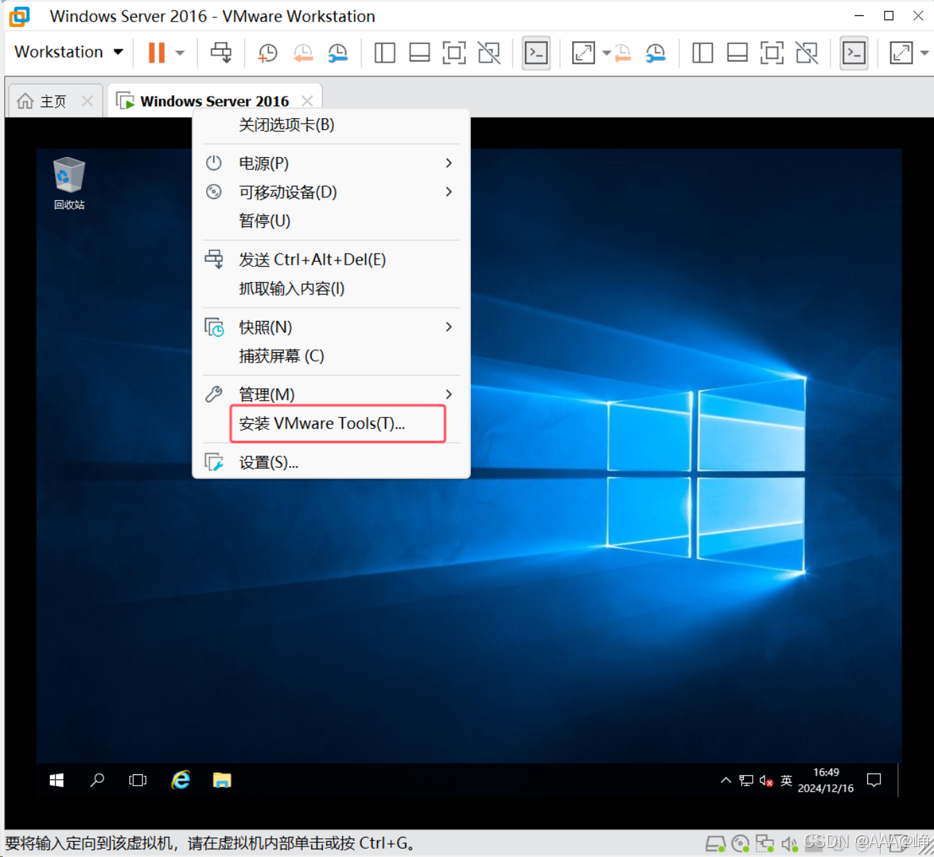934x857 pixels.
Task: Click the snapshot icon beside 快照(N)
Action: tap(214, 327)
